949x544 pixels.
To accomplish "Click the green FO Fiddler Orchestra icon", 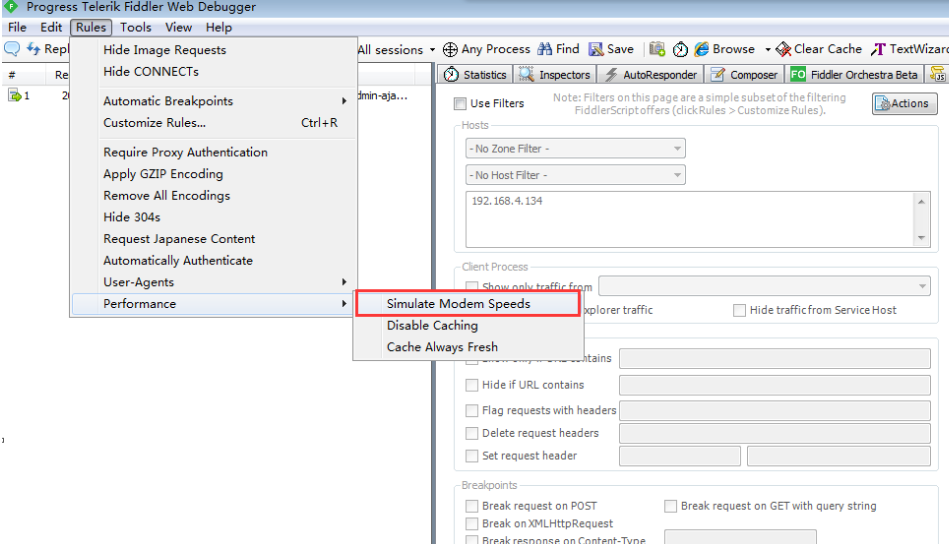I will point(798,74).
